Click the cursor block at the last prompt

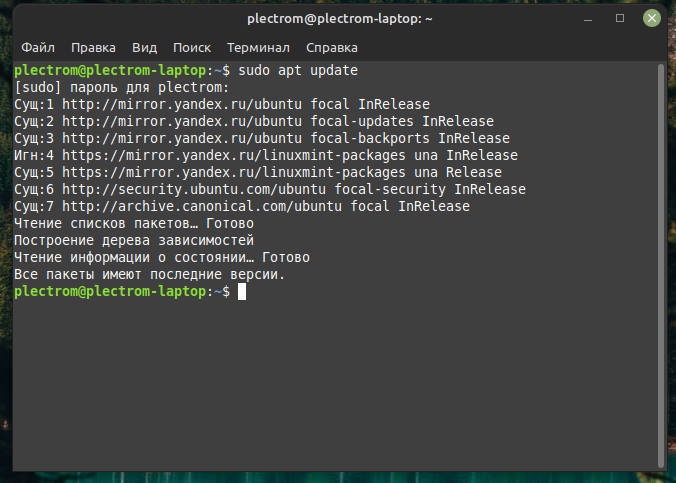(242, 292)
